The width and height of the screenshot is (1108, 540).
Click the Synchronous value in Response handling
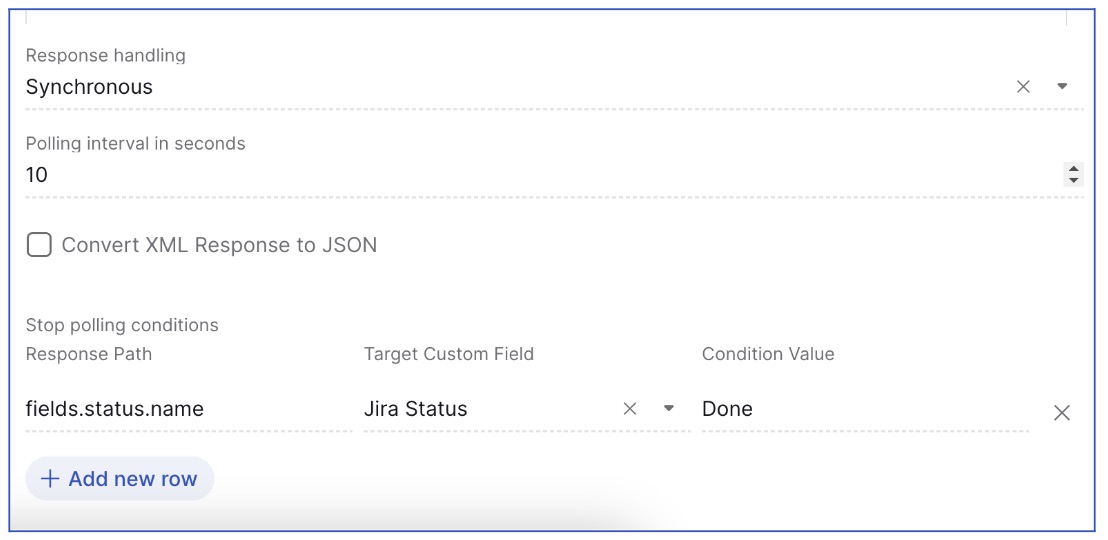tap(90, 87)
